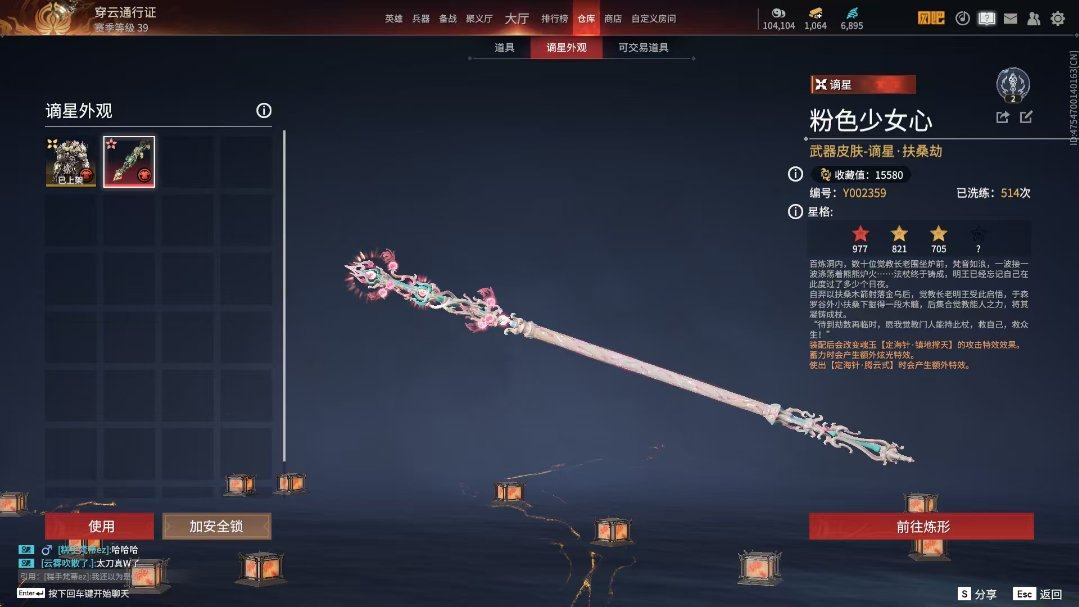Open the help book icon
Image resolution: width=1079 pixels, height=607 pixels.
[986, 19]
